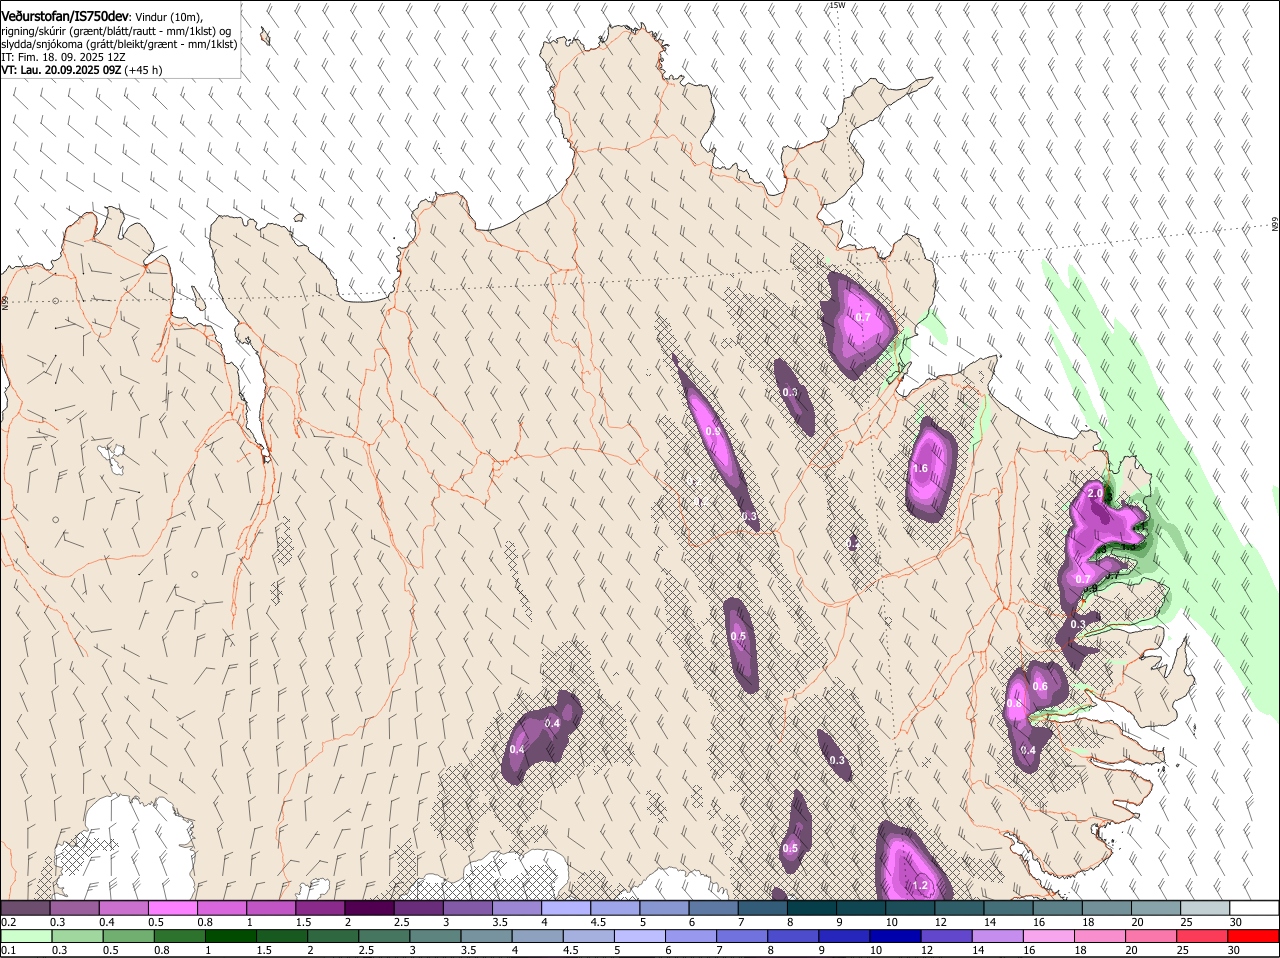Select the snow legend swatch between 25 and 30

point(1205,908)
